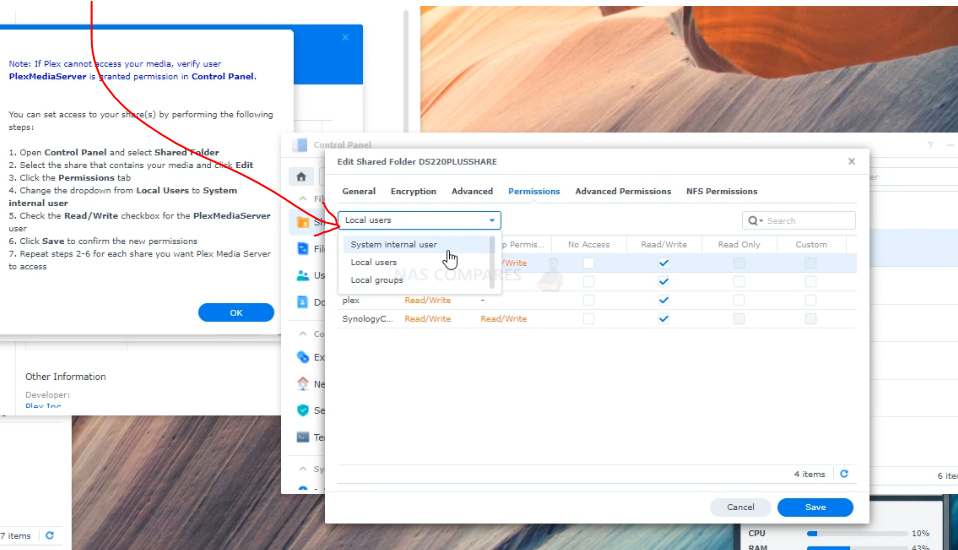Tick Read Only for the plex user
This screenshot has width=958, height=550.
739,300
